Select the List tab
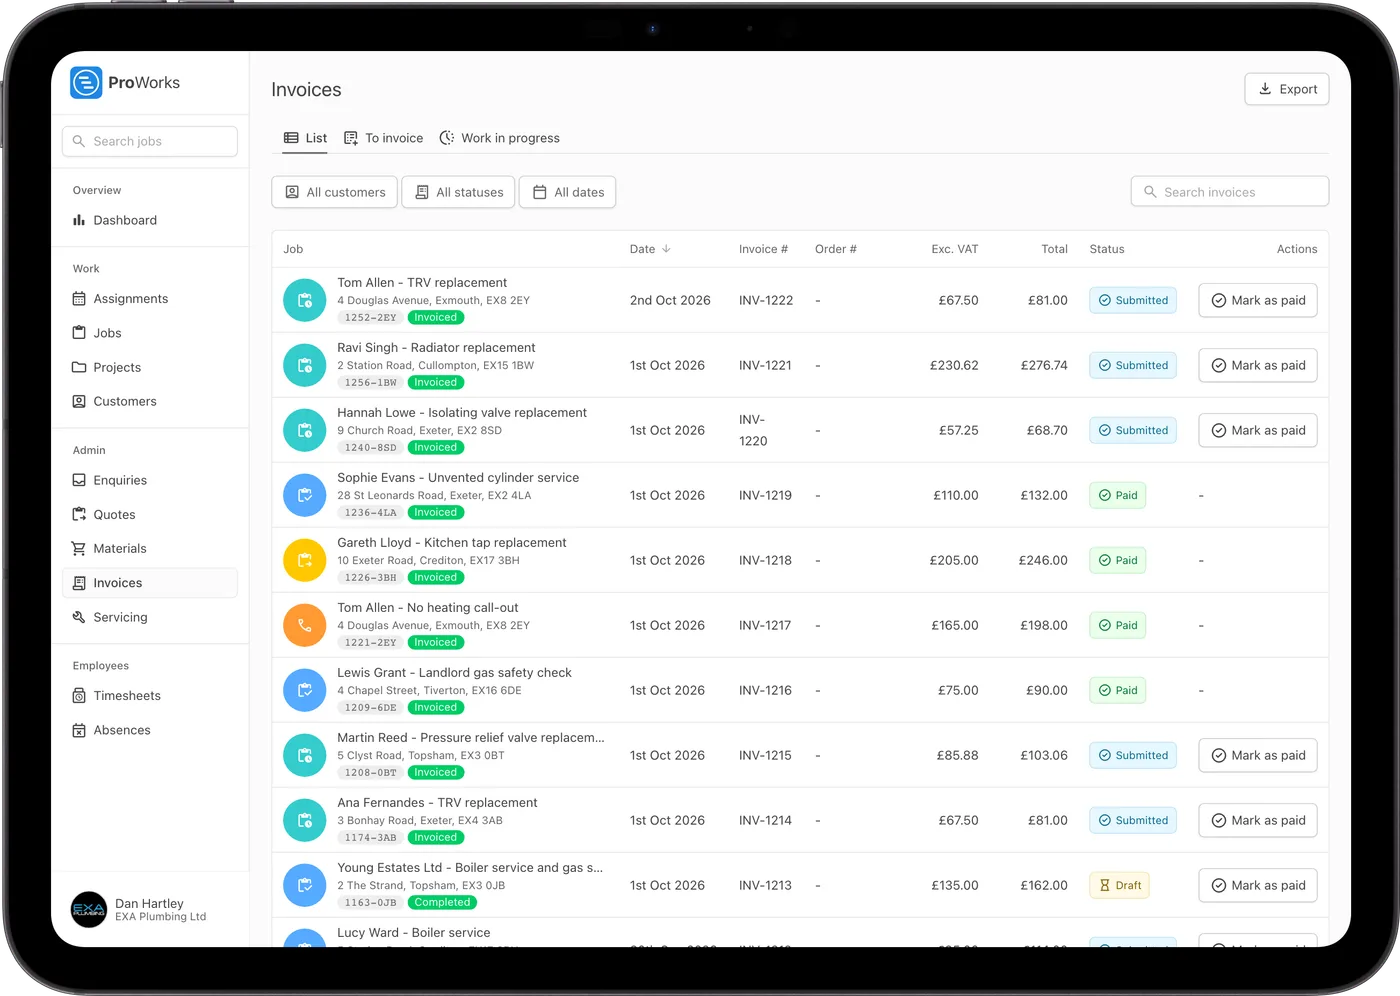 pos(305,138)
